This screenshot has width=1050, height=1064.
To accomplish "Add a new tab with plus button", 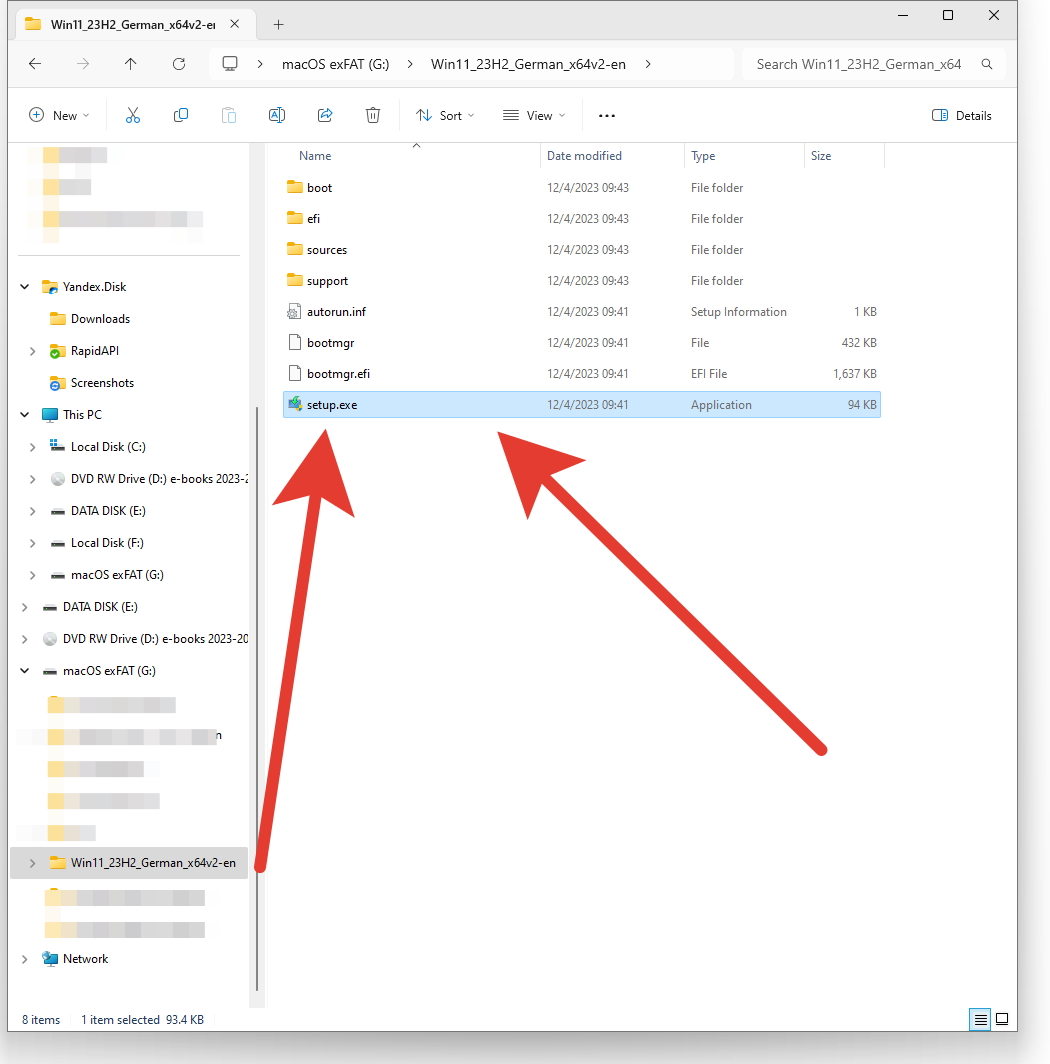I will click(278, 24).
